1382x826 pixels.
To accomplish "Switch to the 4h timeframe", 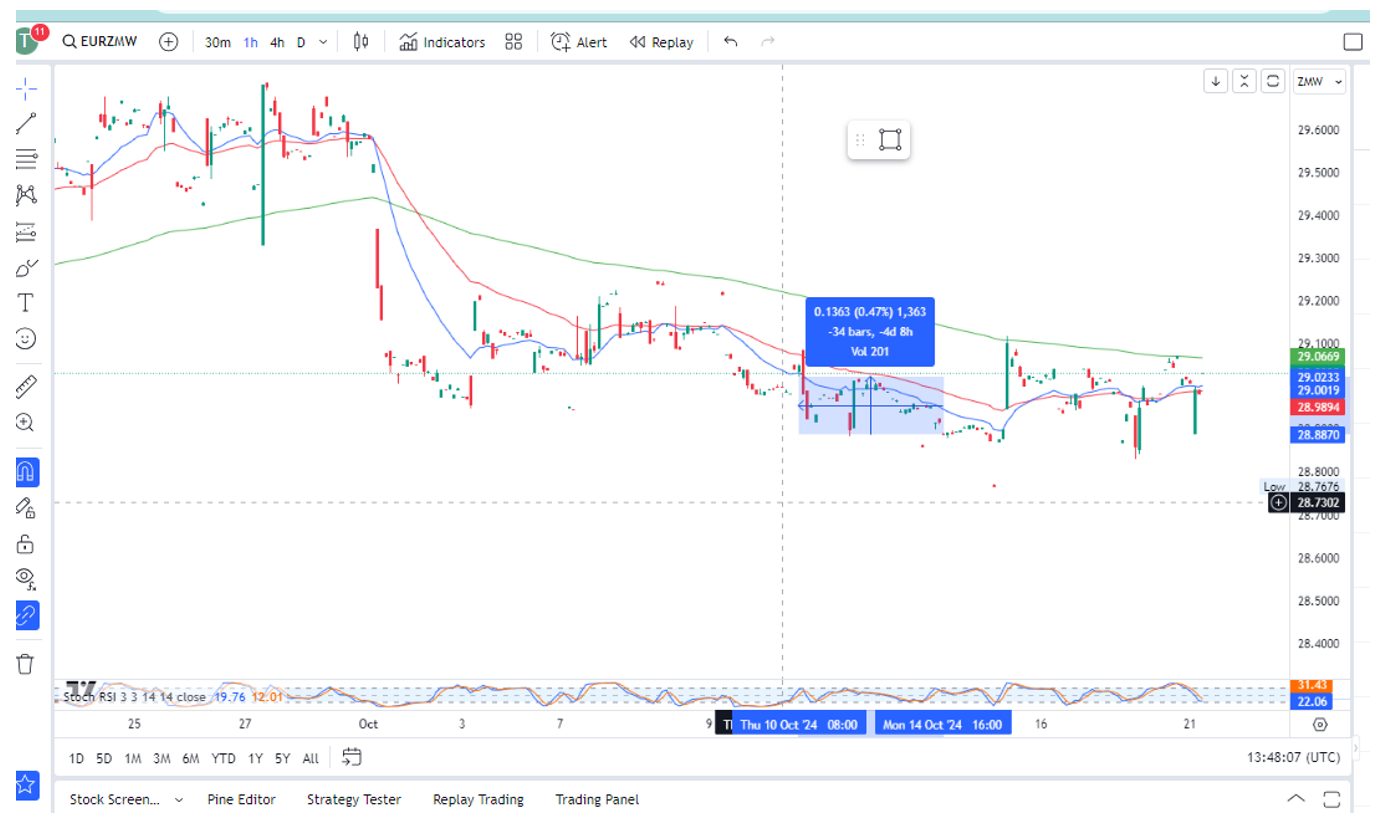I will click(x=277, y=42).
